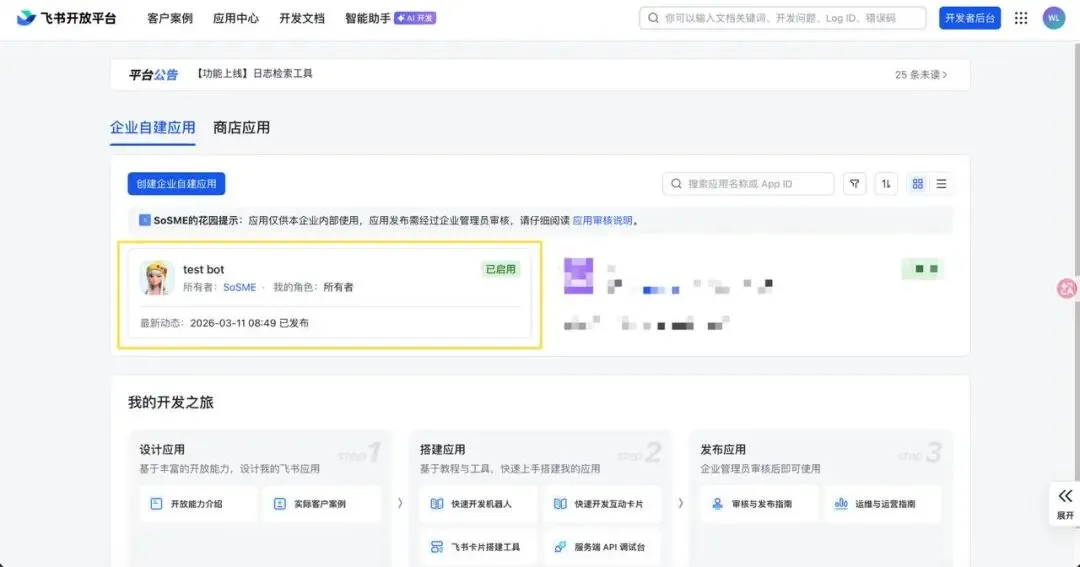Switch to grid card view
This screenshot has width=1080, height=567.
click(x=917, y=184)
